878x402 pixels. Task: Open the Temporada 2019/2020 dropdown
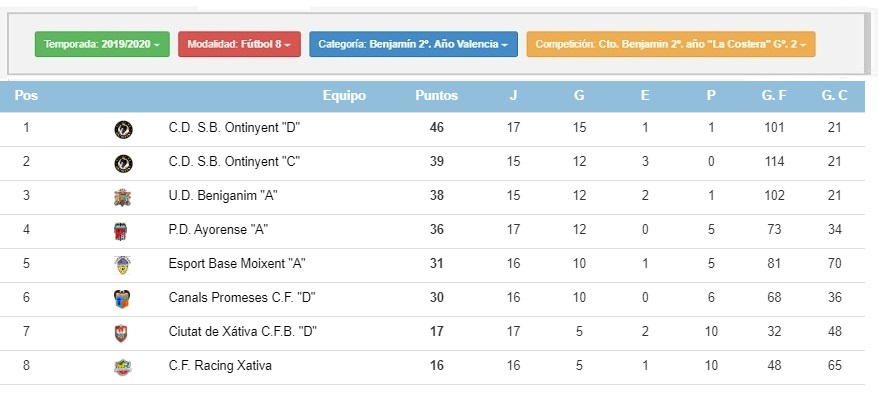[102, 44]
